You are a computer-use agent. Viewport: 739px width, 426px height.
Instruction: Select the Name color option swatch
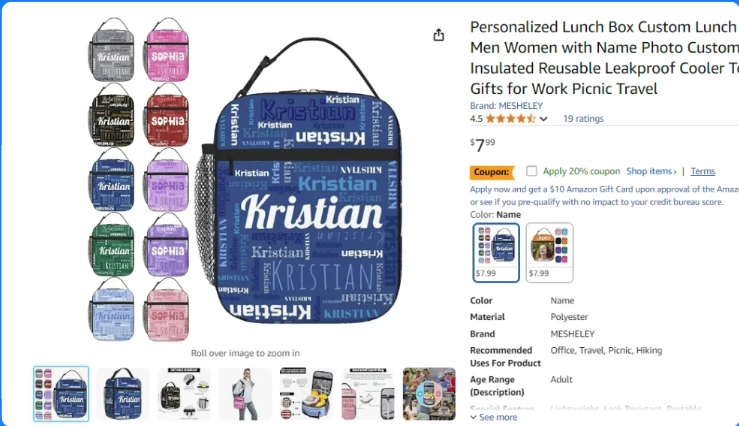click(x=496, y=253)
